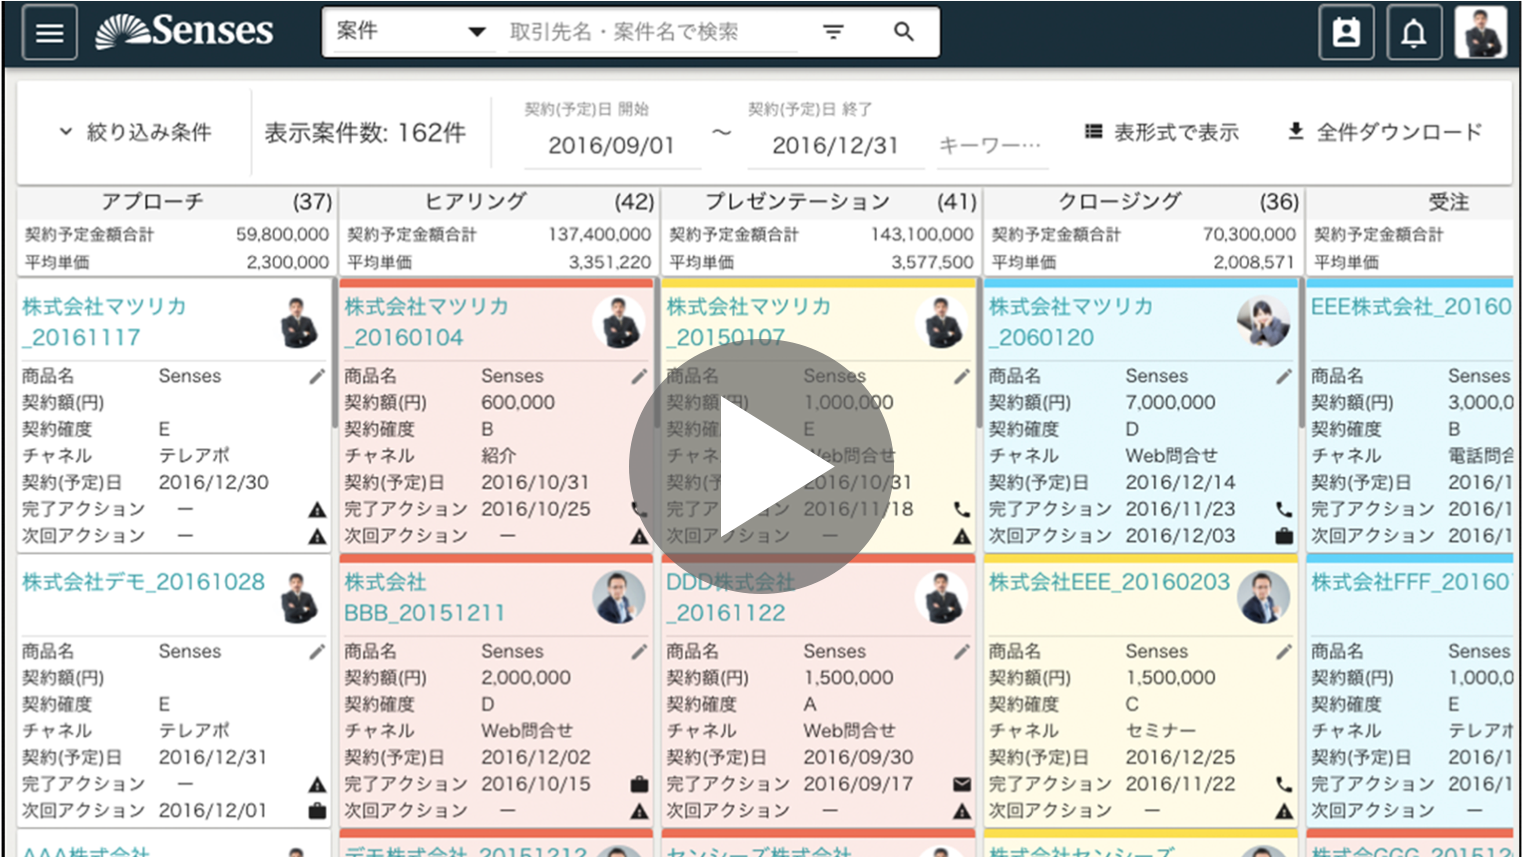Screen dimensions: 1523x857
Task: Edit the 株式会社EEE_20160203 card with pencil icon
Action: click(x=1284, y=652)
